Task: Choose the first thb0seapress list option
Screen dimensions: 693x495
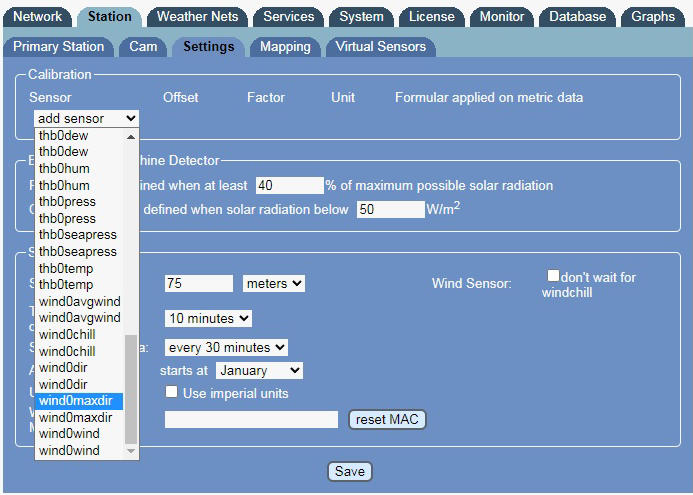Action: pyautogui.click(x=79, y=235)
